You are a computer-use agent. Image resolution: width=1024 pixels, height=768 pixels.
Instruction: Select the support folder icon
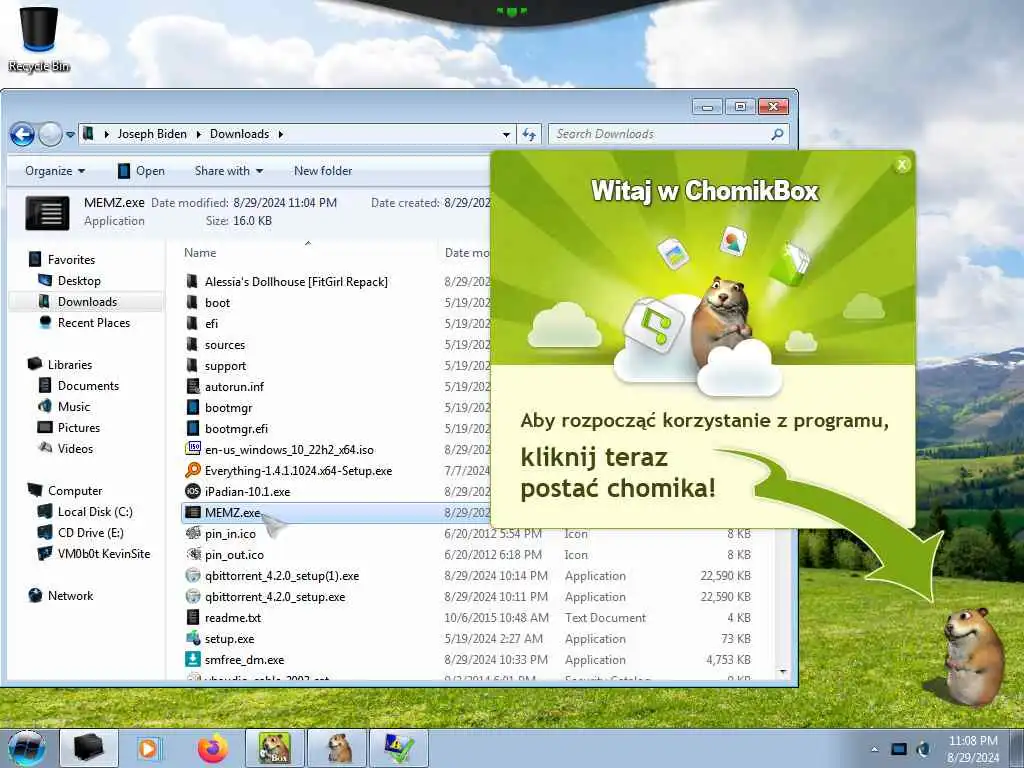(x=193, y=366)
